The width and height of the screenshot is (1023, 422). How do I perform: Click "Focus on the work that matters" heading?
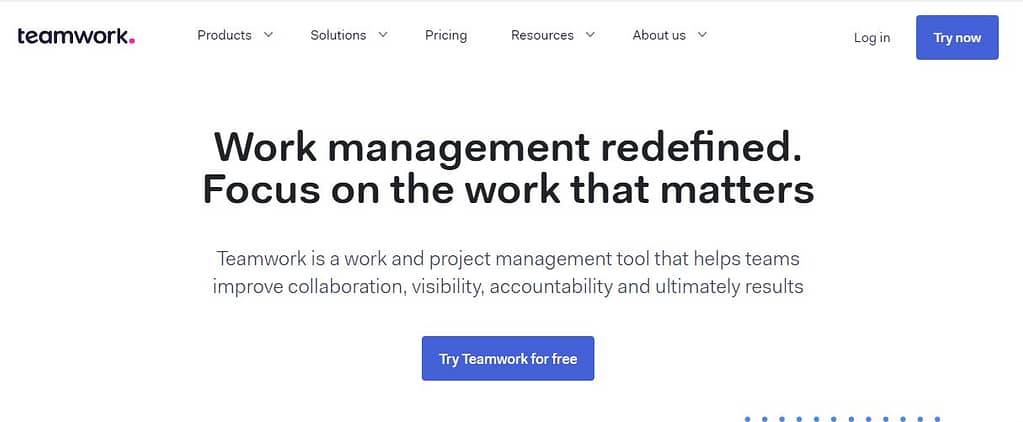[508, 190]
